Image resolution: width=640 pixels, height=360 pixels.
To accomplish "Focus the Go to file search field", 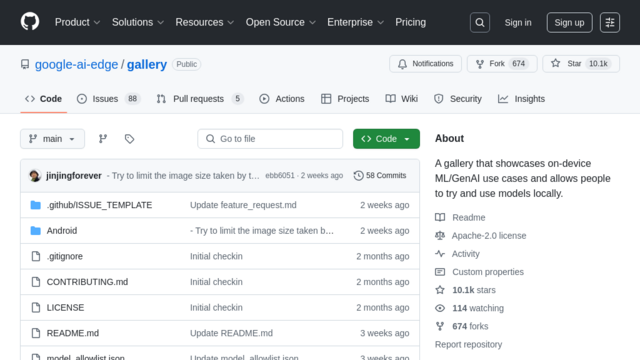I will [x=270, y=139].
